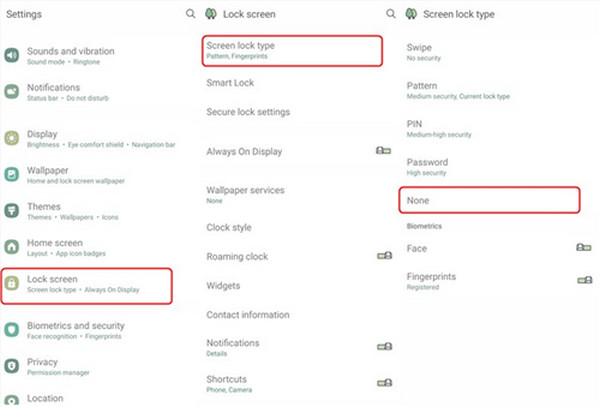Toggle the Shortcuts Phone, Camera switch

[385, 383]
